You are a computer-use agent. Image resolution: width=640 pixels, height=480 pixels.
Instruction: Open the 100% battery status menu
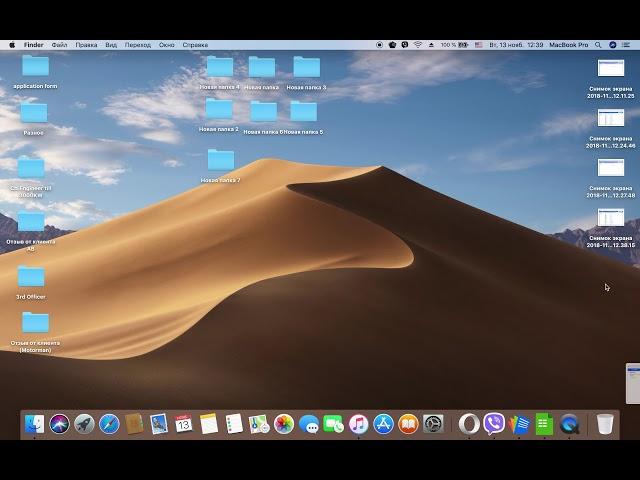tap(454, 45)
